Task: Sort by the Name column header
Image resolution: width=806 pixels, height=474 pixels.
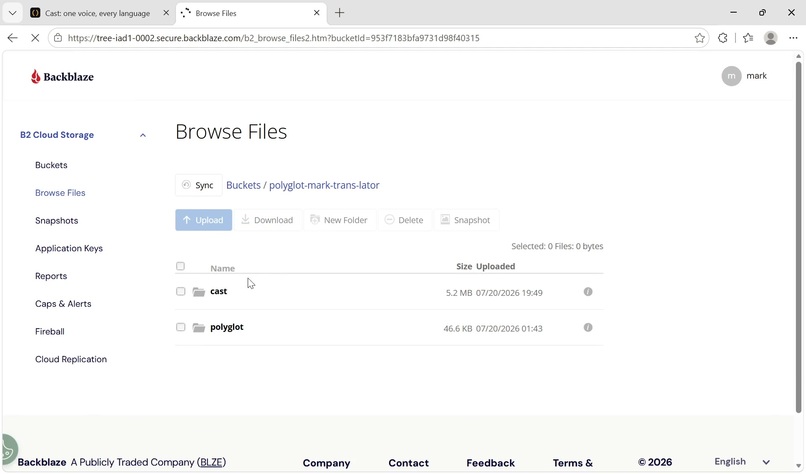Action: [223, 268]
